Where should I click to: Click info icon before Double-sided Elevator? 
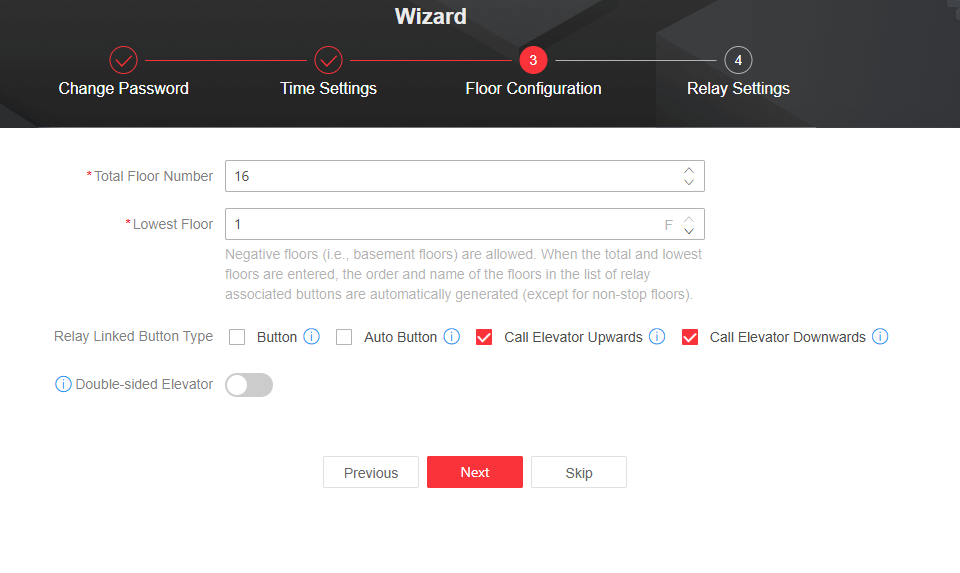point(64,385)
